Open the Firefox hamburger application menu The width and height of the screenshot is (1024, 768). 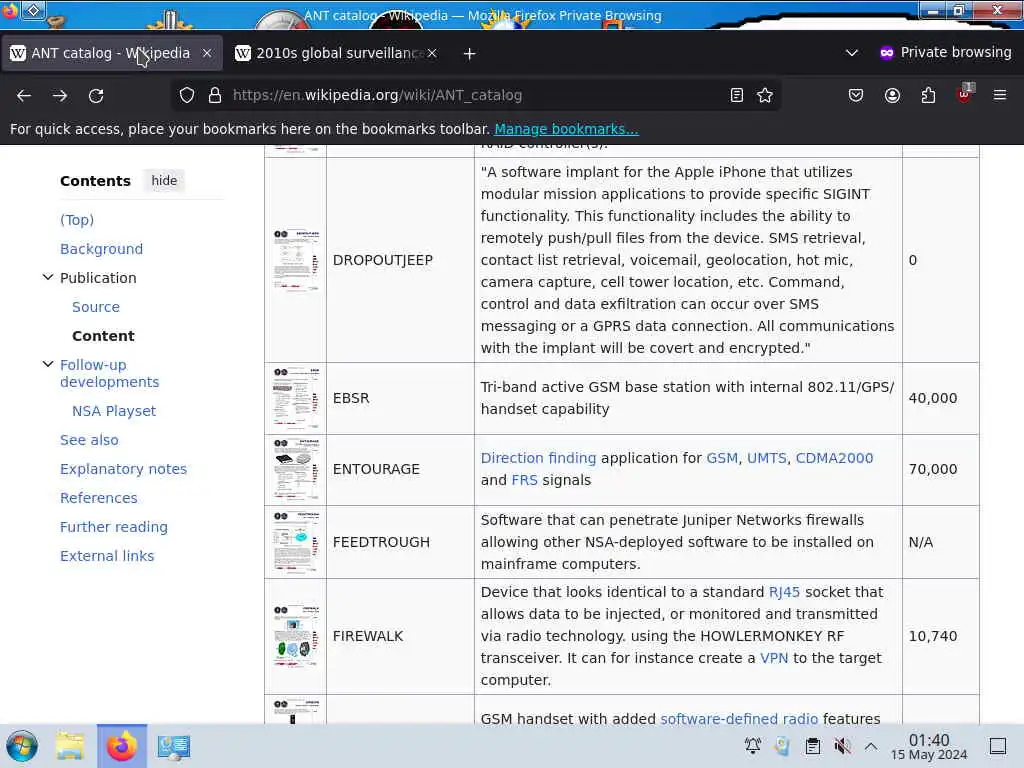point(1000,95)
